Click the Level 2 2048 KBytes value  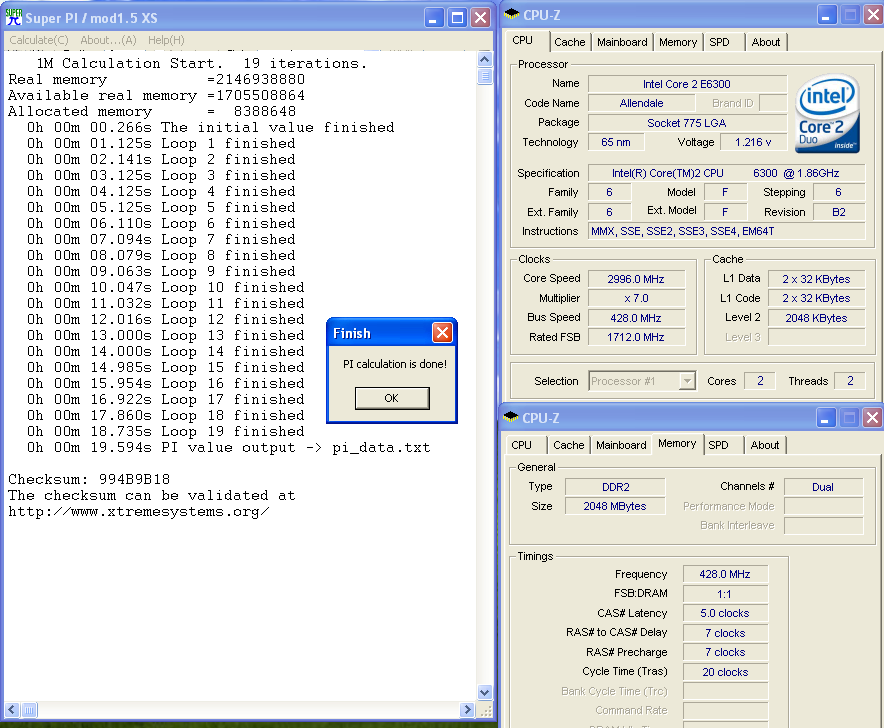[x=816, y=318]
